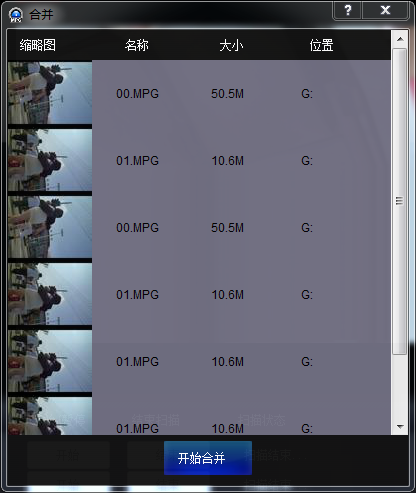Viewport: 416px width, 493px height.
Task: Click the 开始合并 button
Action: (x=208, y=458)
